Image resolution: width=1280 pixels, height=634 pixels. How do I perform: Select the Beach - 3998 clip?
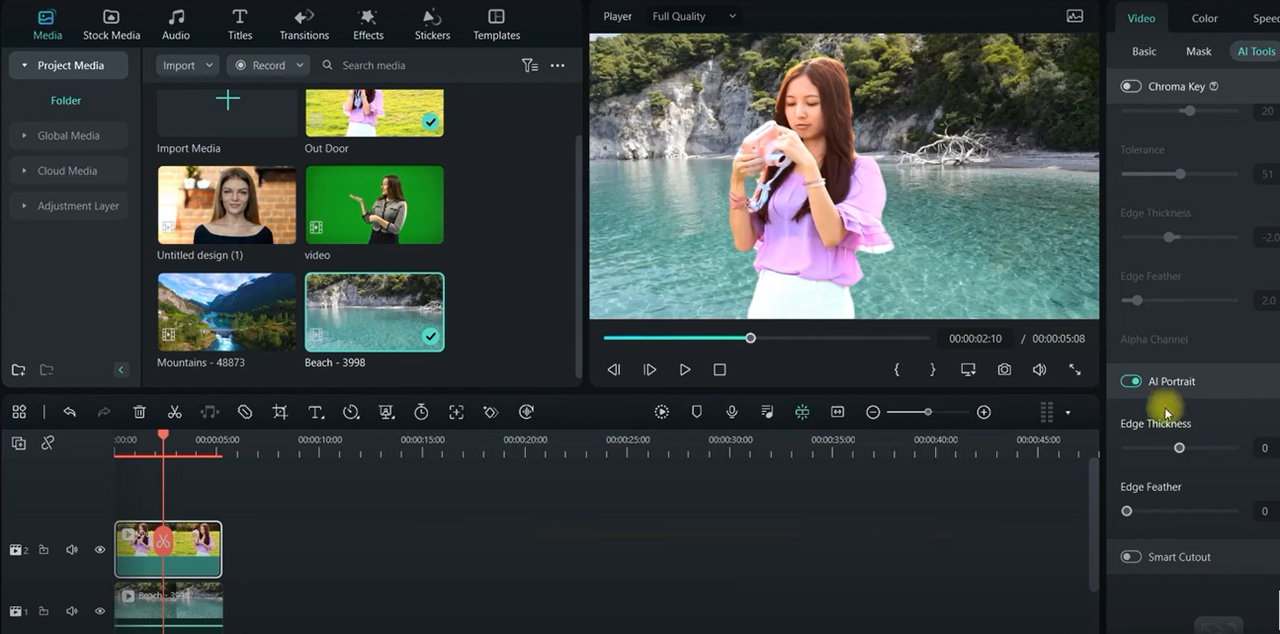(x=374, y=312)
